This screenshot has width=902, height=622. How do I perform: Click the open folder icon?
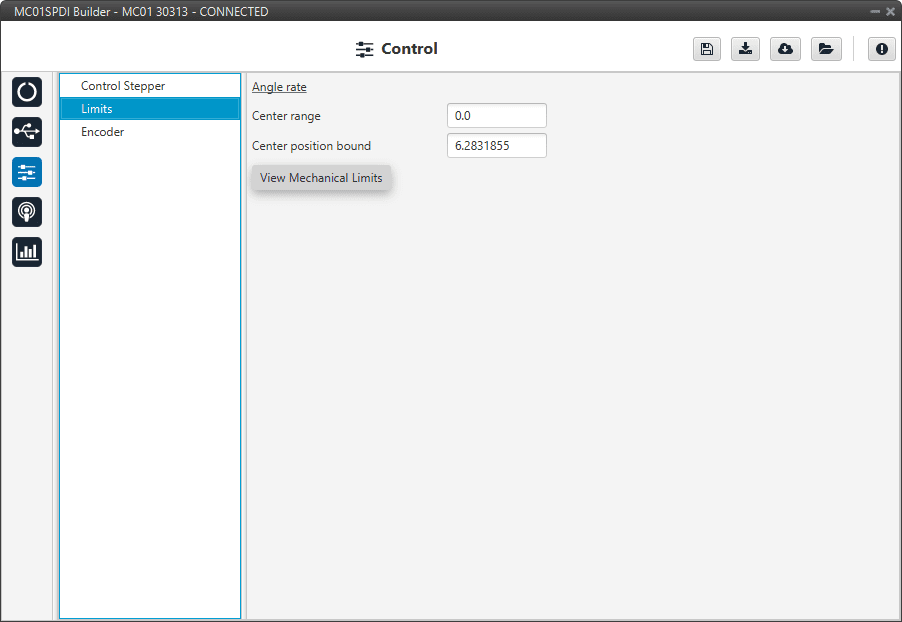(x=826, y=49)
